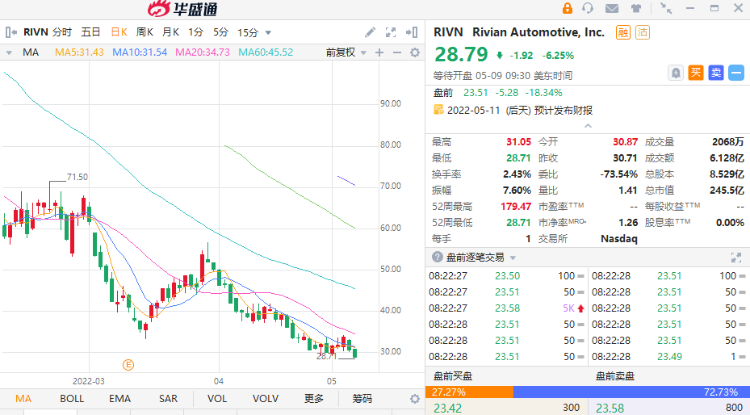Click the margin financing badge icon
The height and width of the screenshot is (415, 750).
pos(623,33)
